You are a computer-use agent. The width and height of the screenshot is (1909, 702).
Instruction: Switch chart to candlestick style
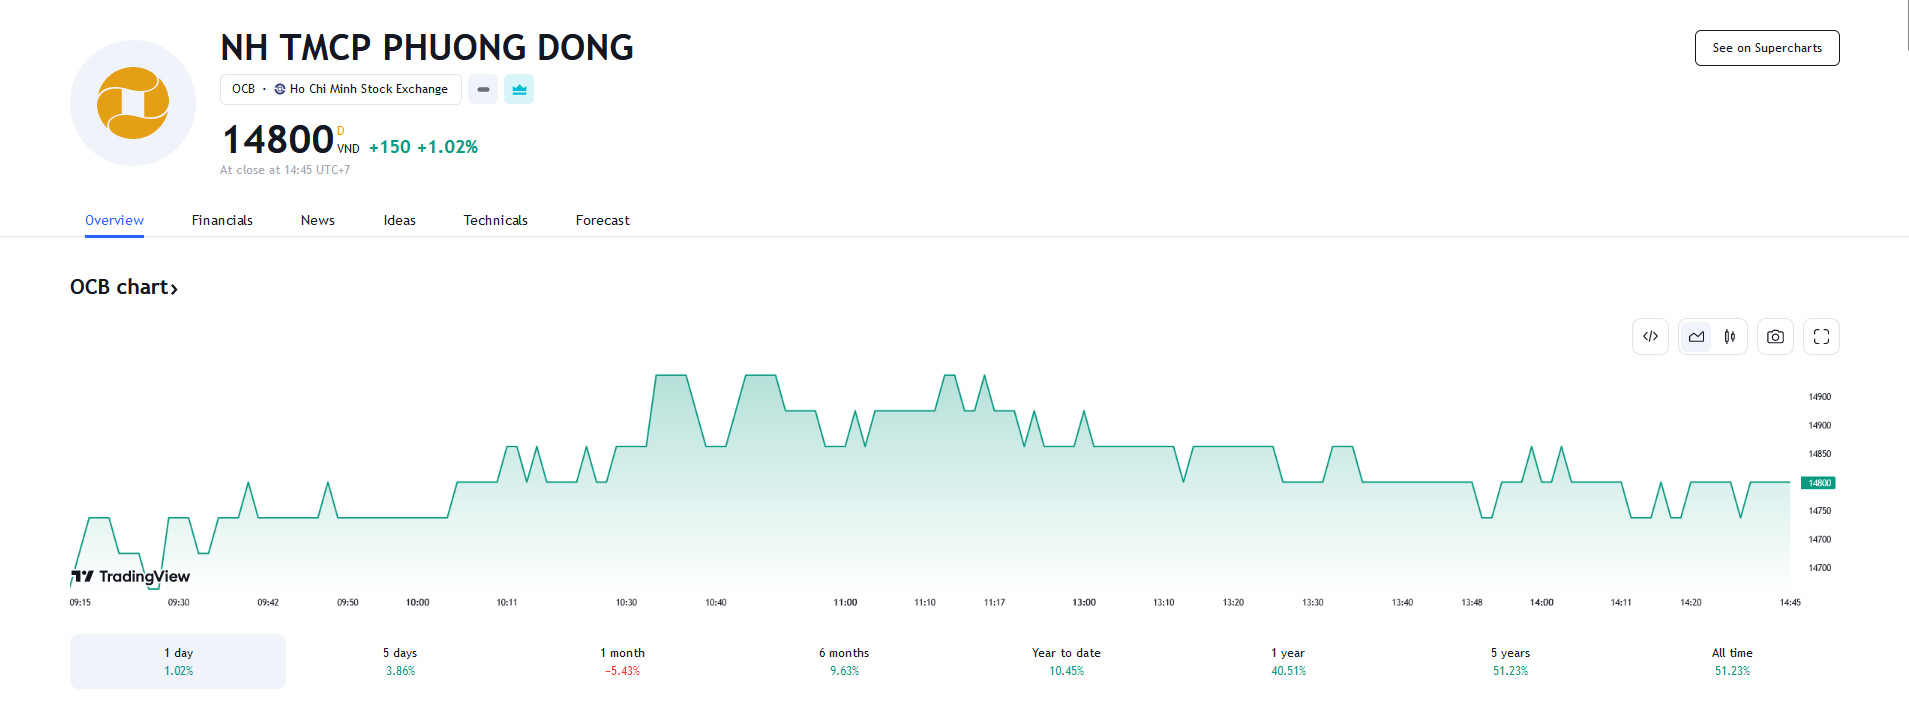1730,337
